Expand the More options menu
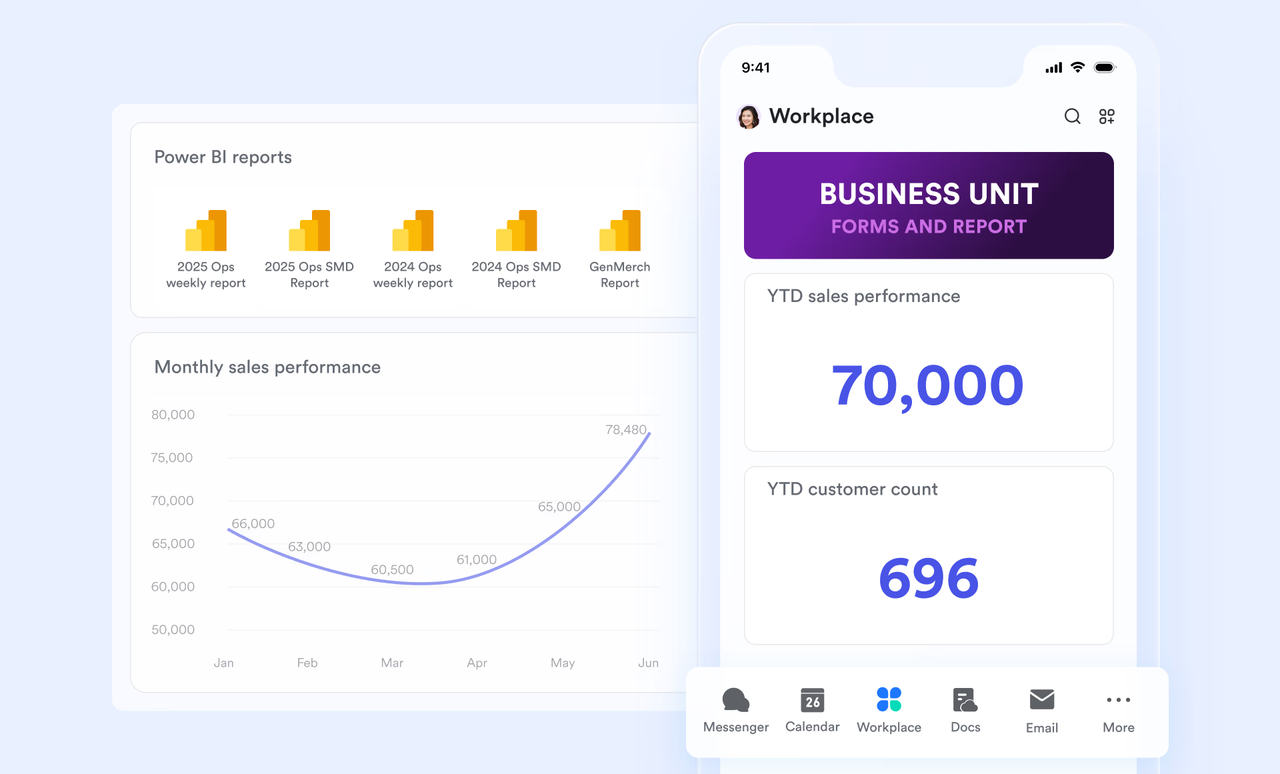The image size is (1280, 774). [1118, 711]
